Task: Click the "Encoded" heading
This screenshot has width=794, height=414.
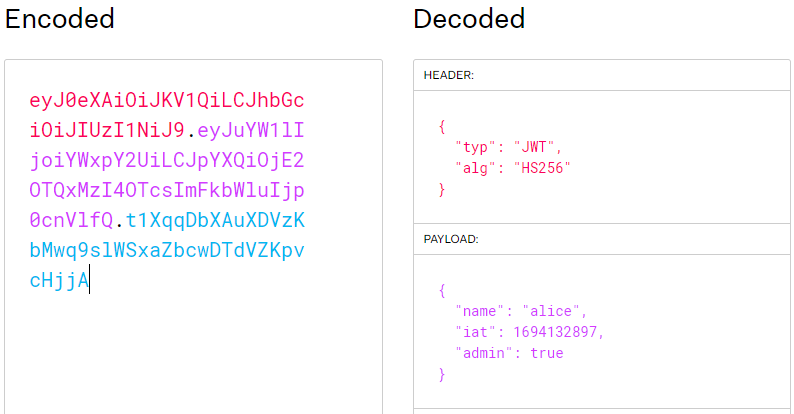Action: click(x=60, y=19)
